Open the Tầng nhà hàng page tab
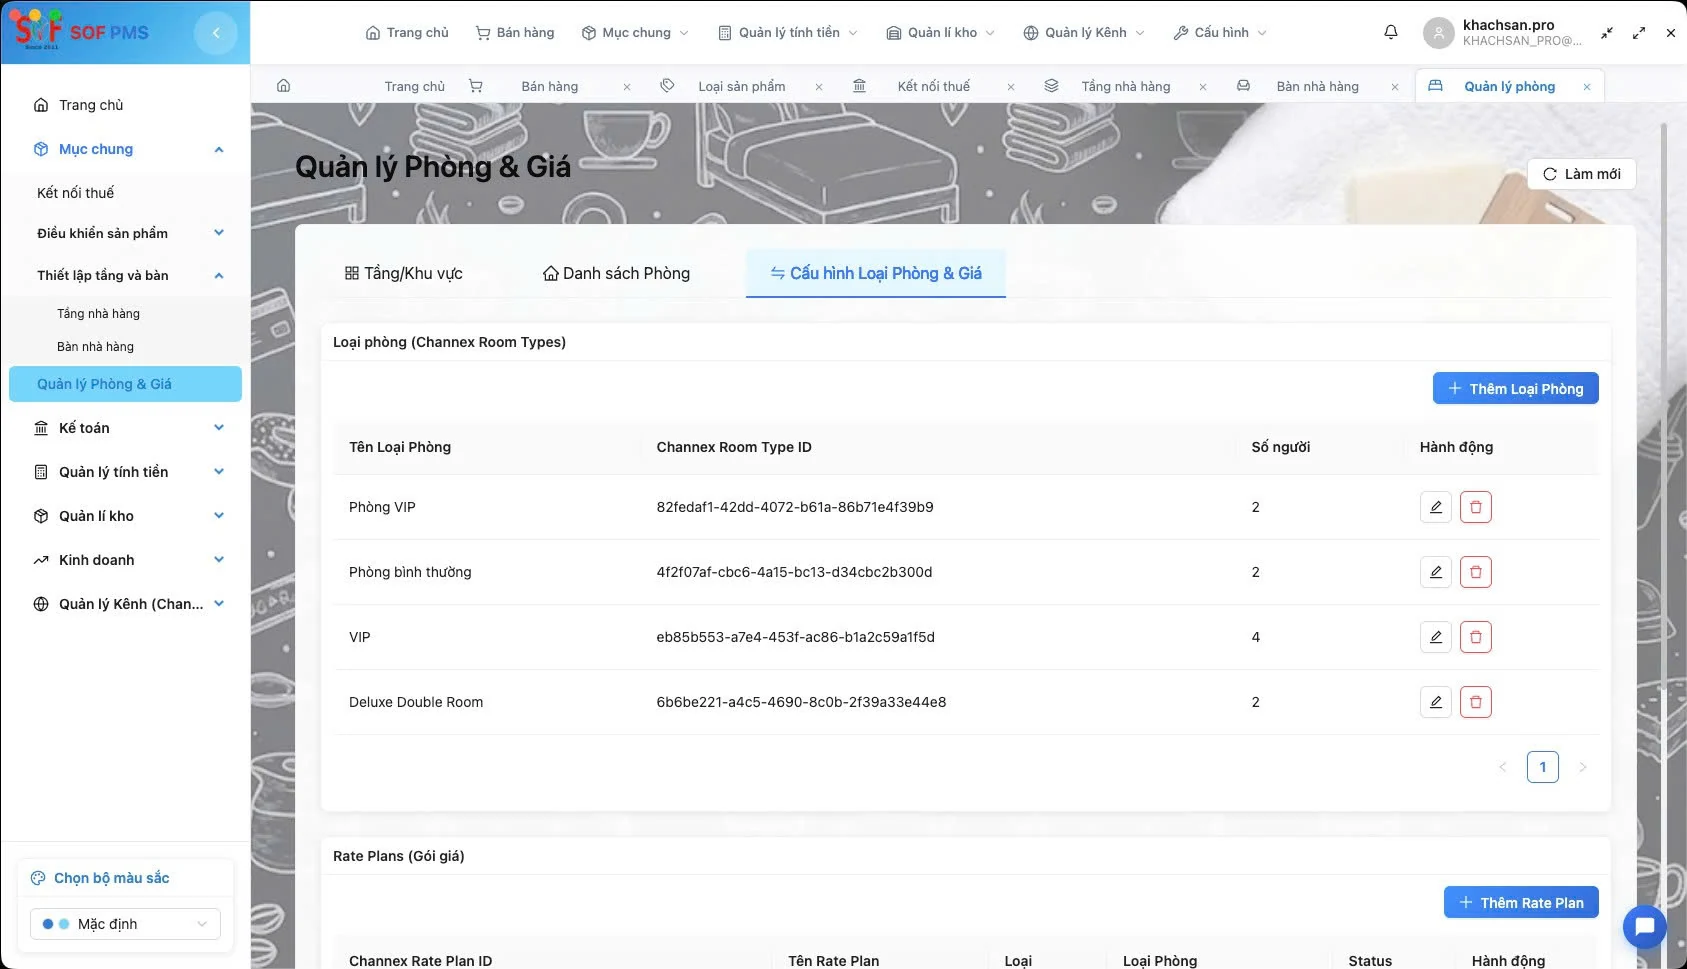Viewport: 1687px width, 969px height. pyautogui.click(x=1125, y=86)
